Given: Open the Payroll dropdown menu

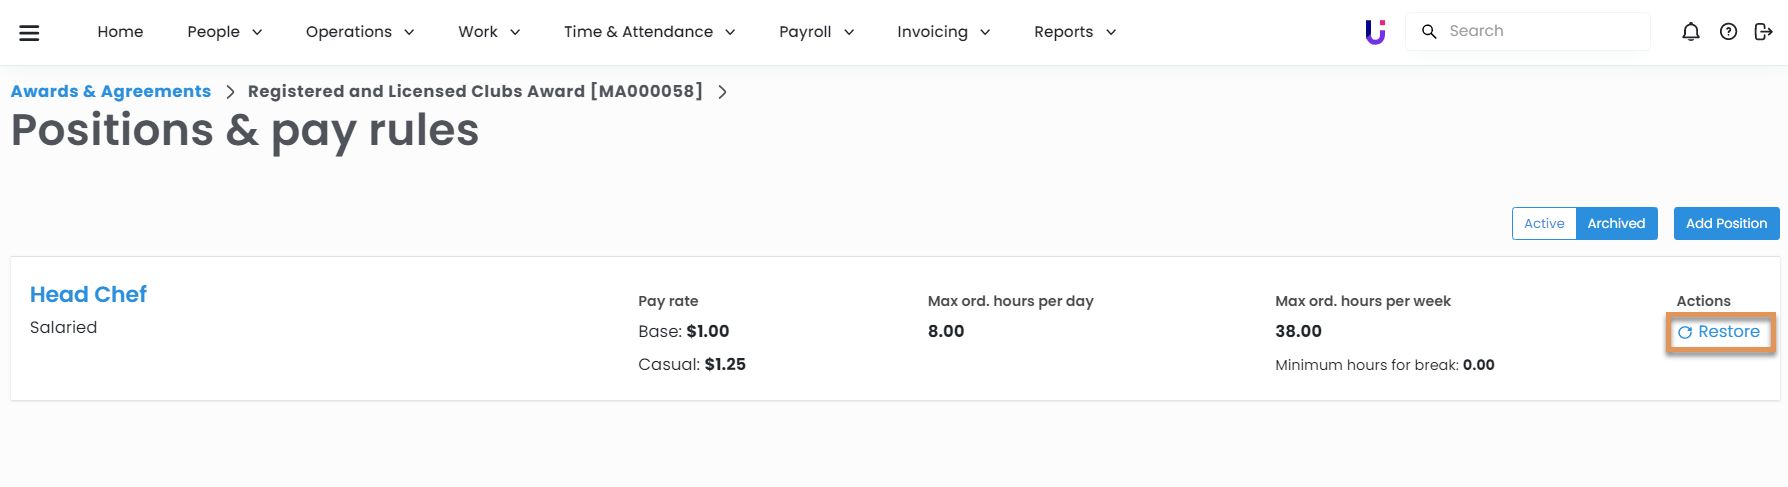Looking at the screenshot, I should (x=816, y=32).
